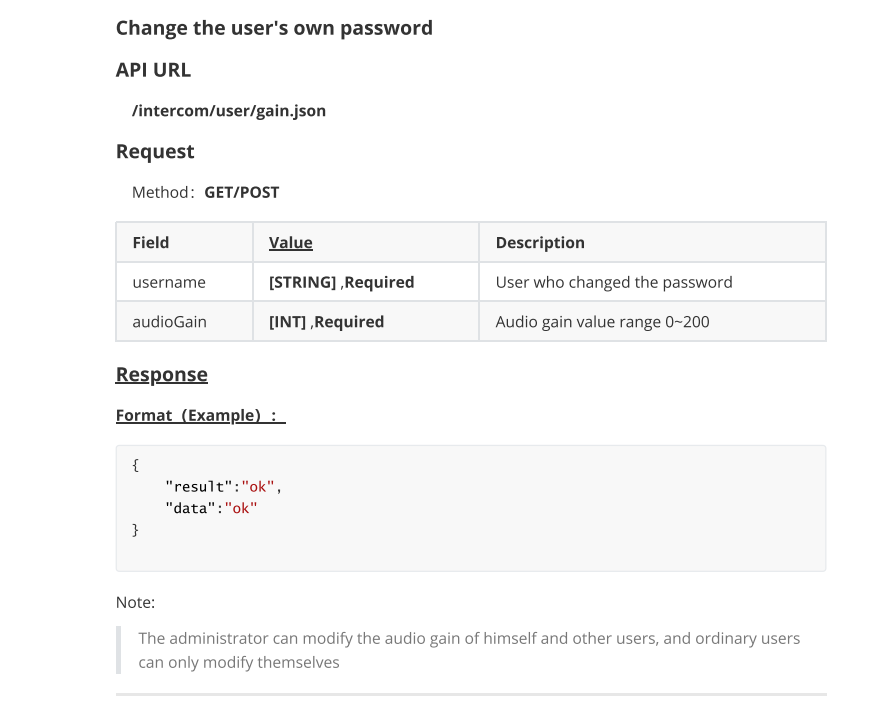The image size is (890, 718).
Task: Click the API URL heading
Action: [153, 70]
